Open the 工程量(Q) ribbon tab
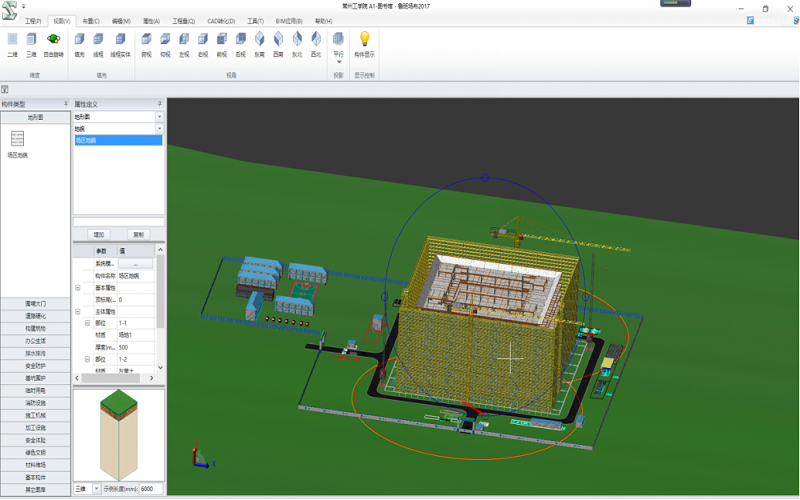Screen dimensions: 800x500 point(183,21)
